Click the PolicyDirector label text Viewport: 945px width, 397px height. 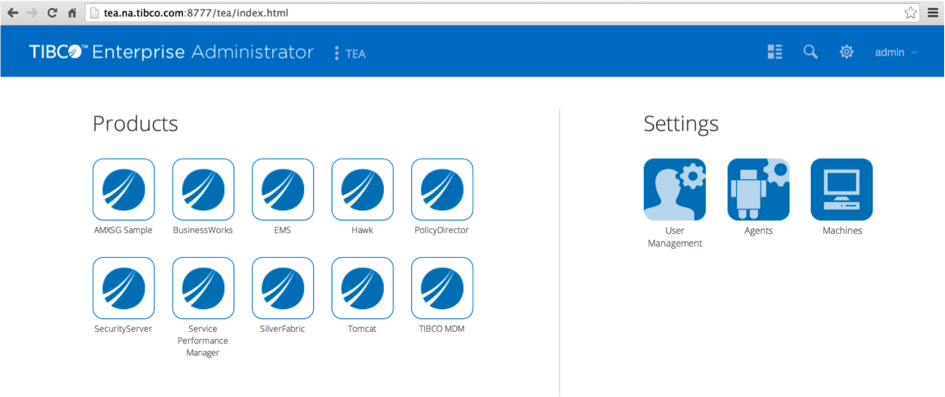point(442,230)
